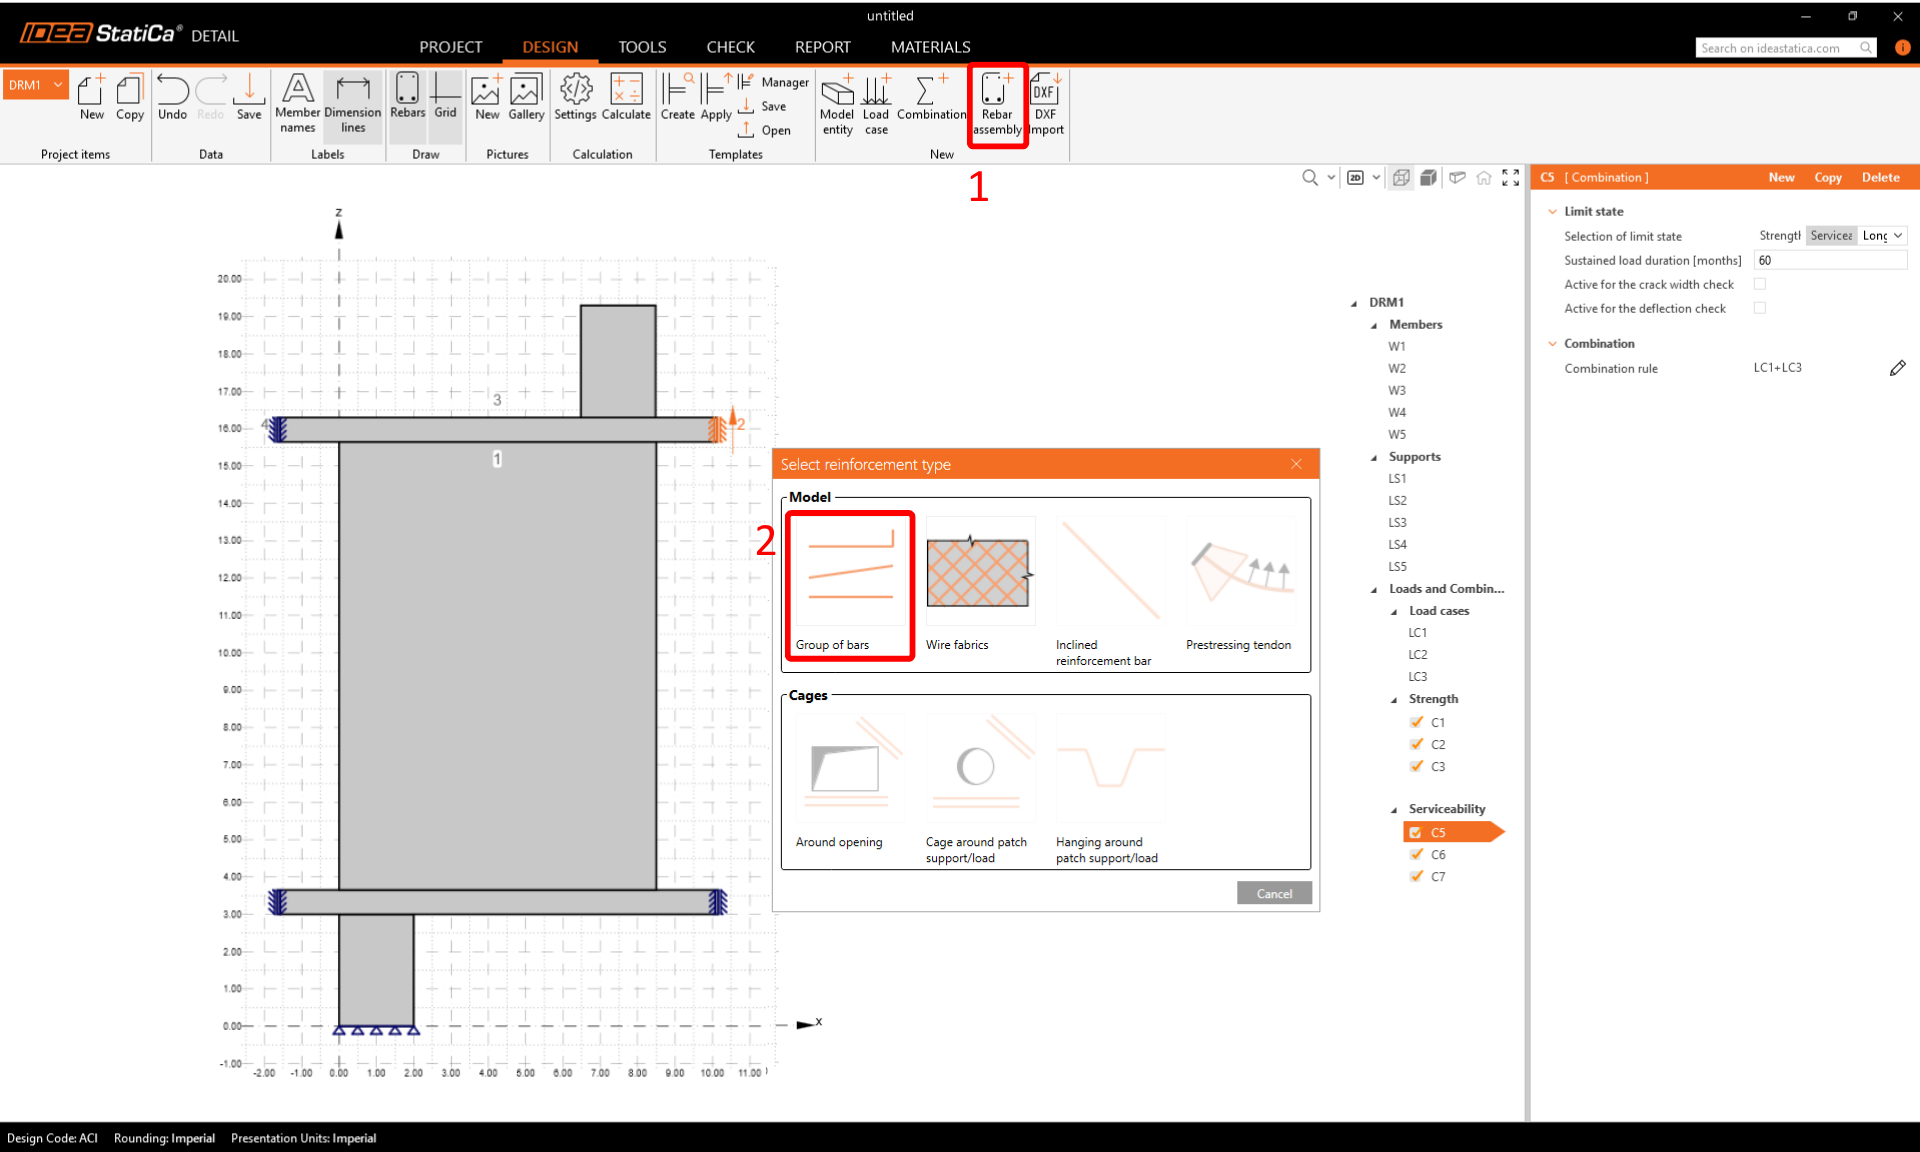Enable Active for the deflection check

coord(1760,308)
